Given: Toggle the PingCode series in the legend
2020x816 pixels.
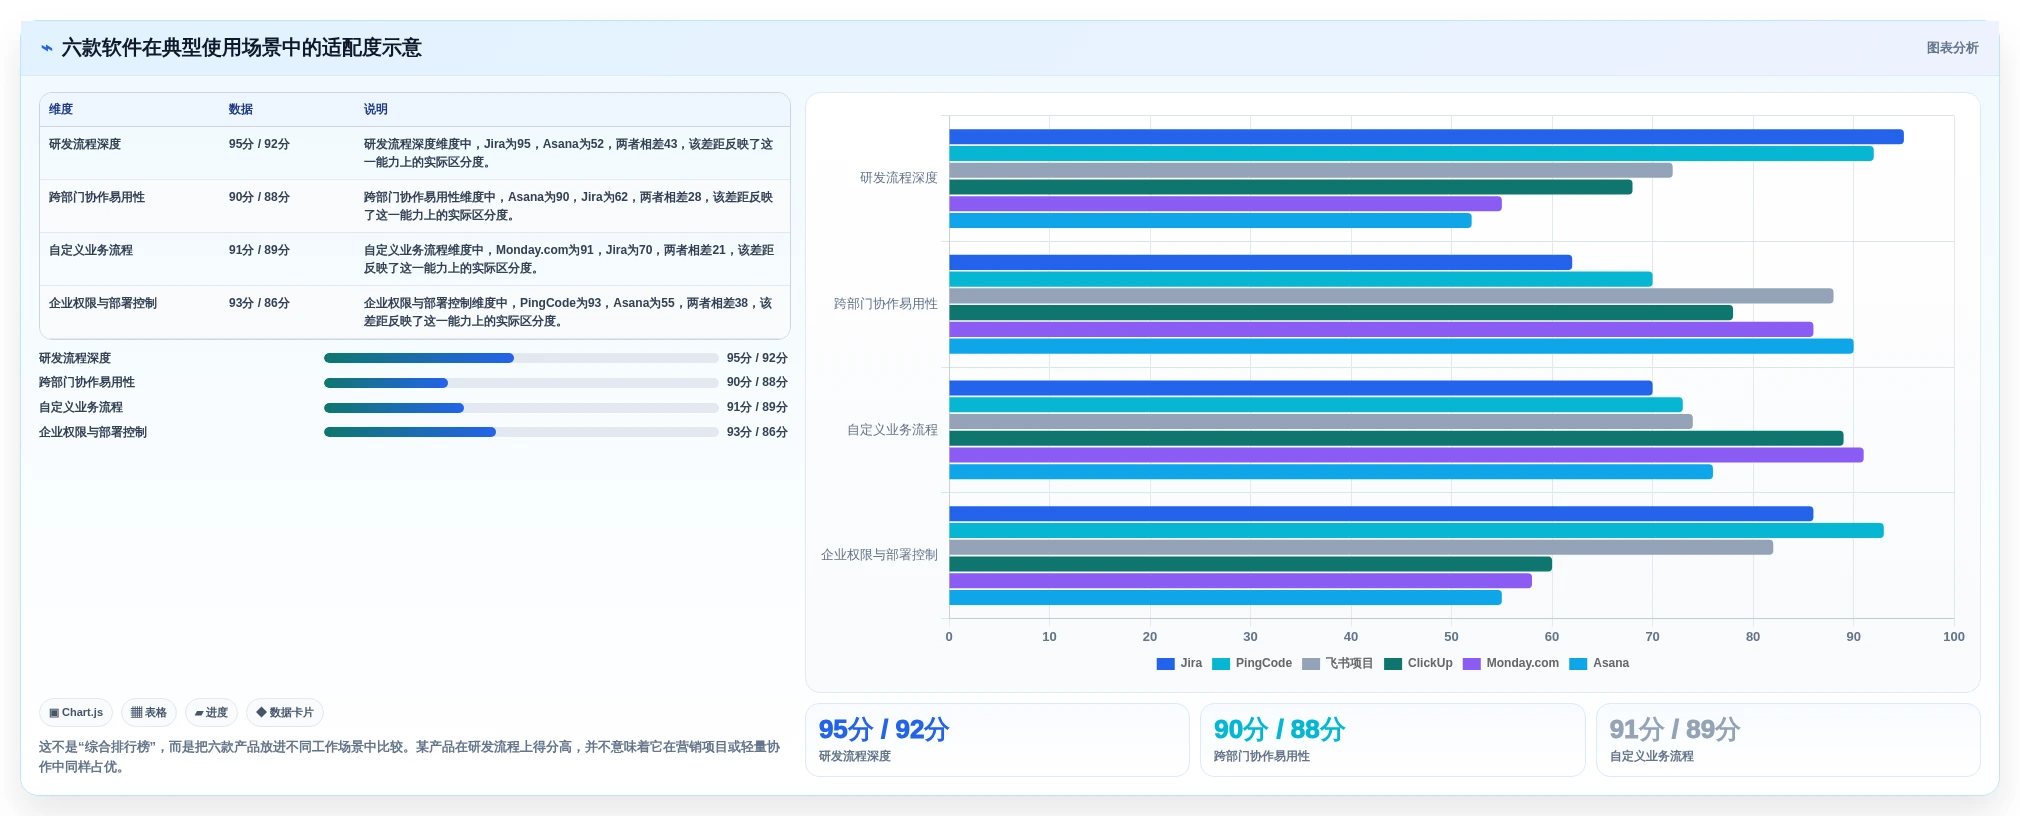Looking at the screenshot, I should point(1252,663).
